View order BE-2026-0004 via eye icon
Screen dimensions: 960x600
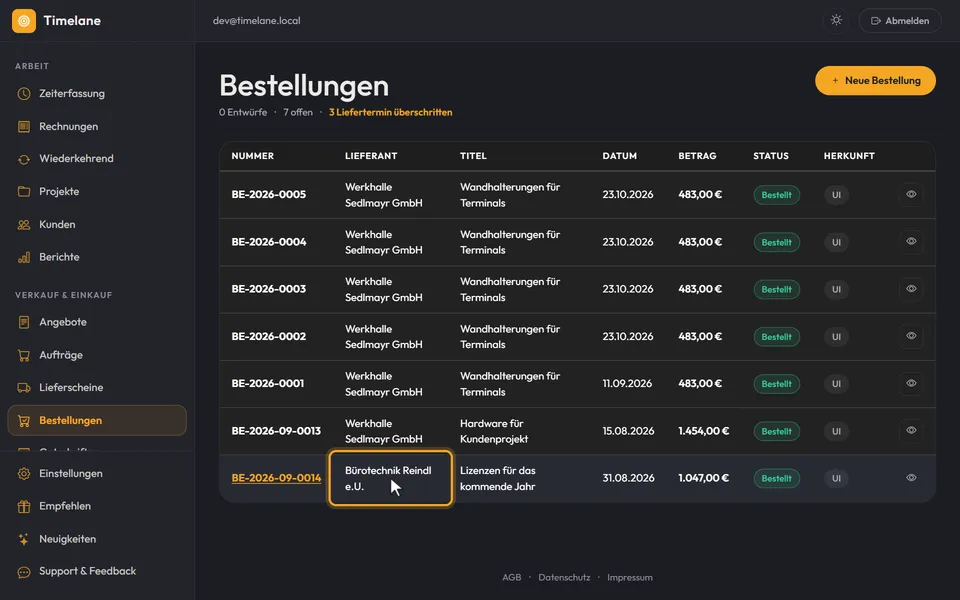point(911,241)
